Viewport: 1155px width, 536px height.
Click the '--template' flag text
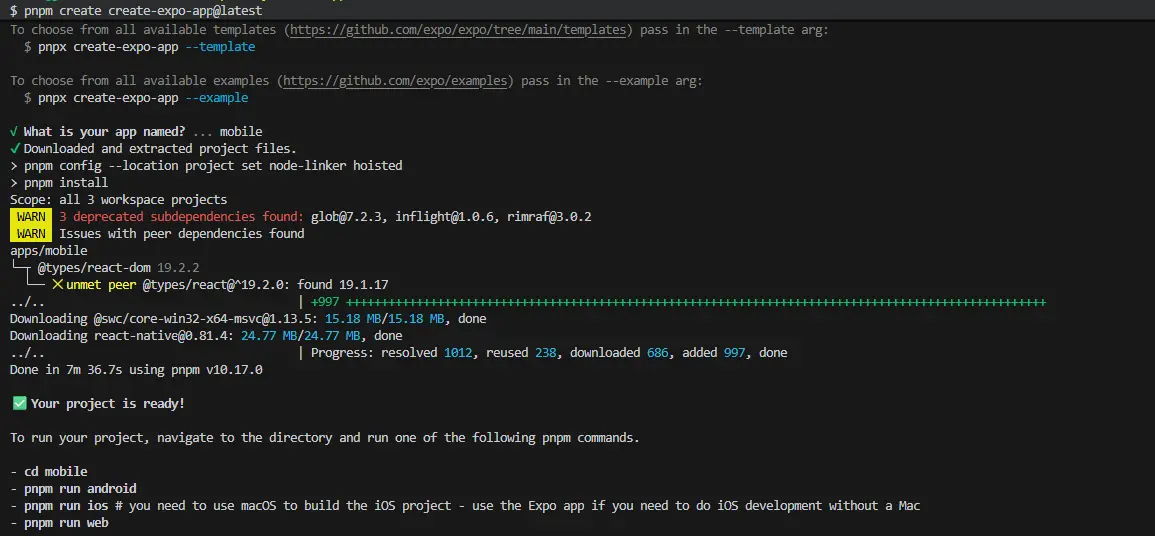220,47
